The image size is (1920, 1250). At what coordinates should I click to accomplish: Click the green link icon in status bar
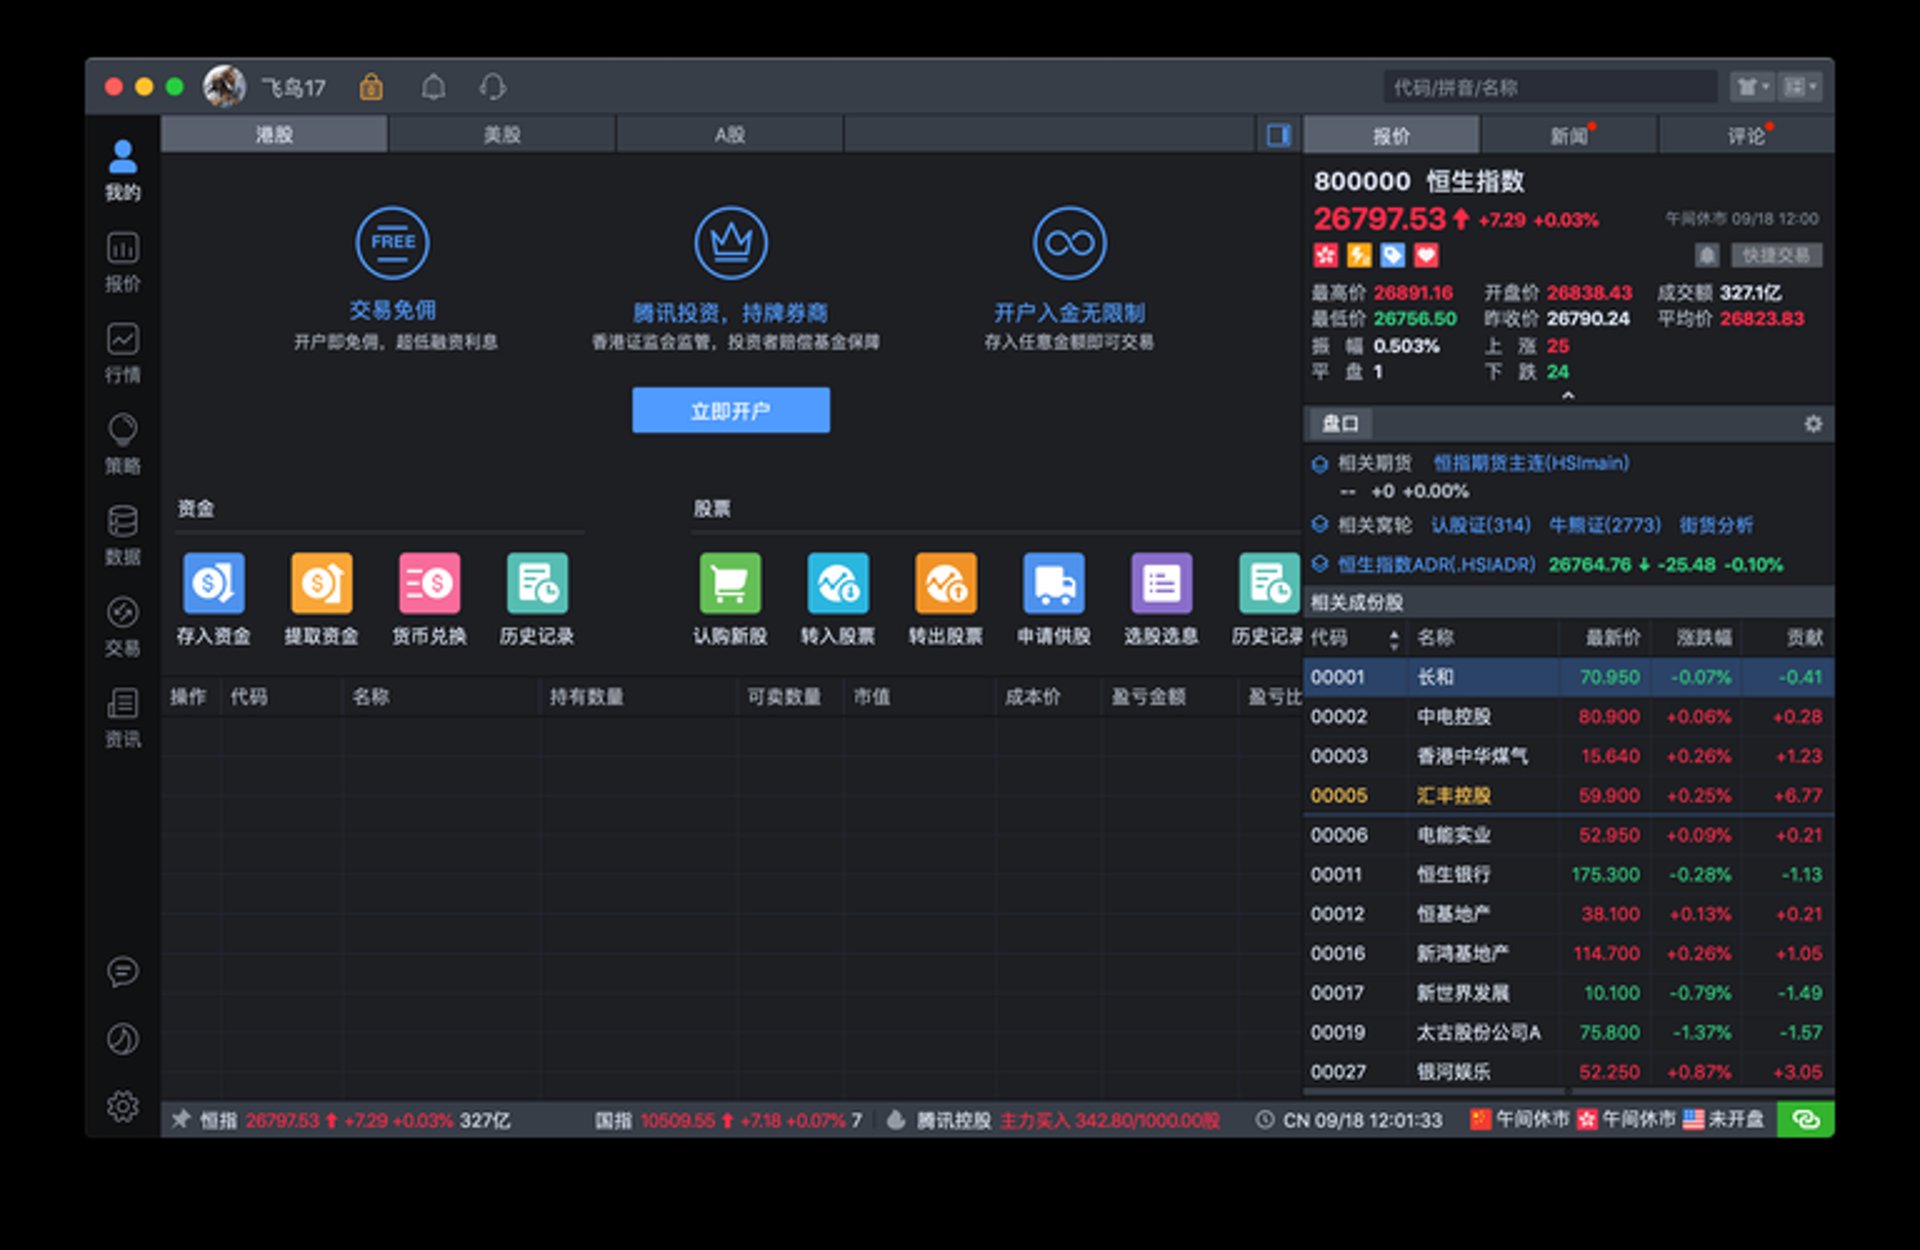click(1805, 1119)
